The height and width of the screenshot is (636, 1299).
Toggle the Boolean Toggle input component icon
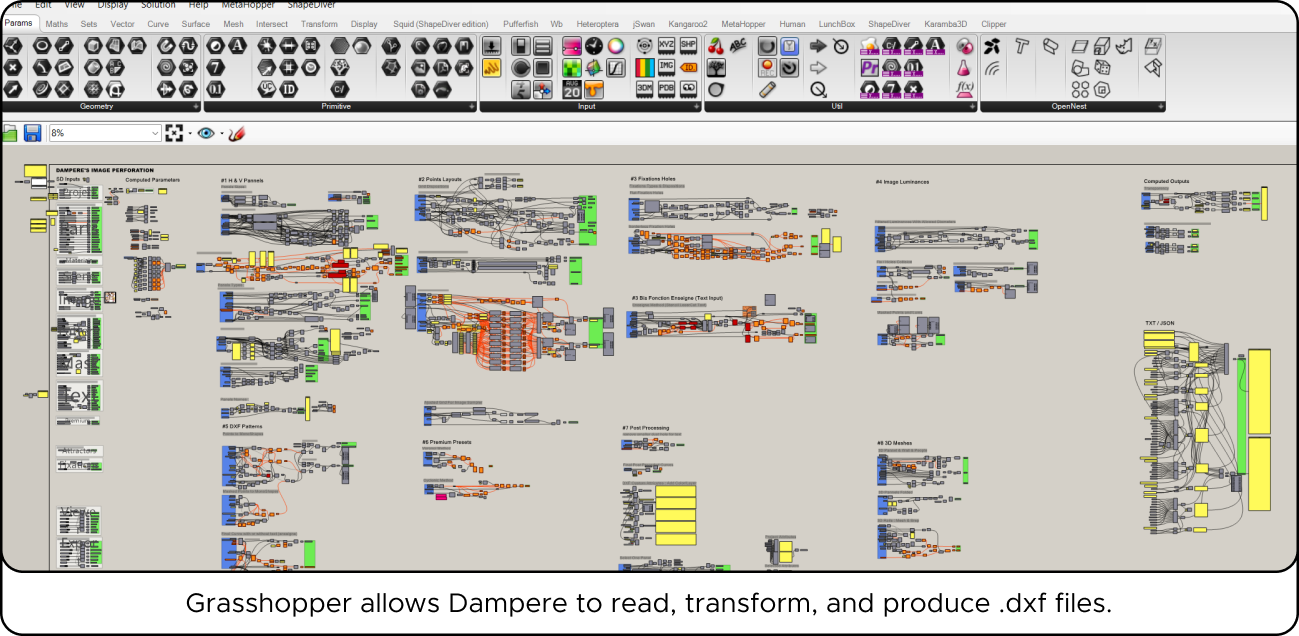520,45
